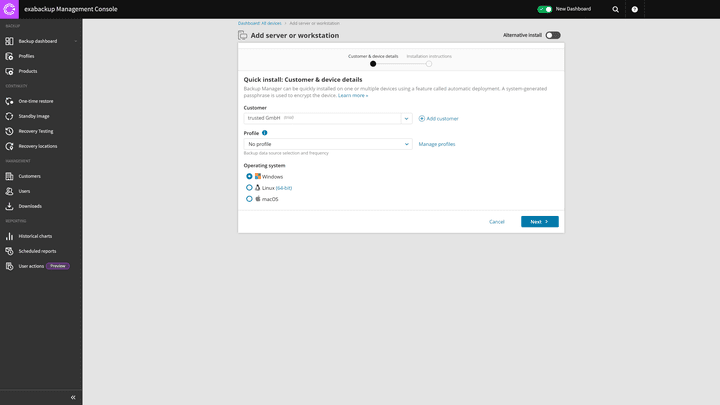Collapse the sidebar with double-chevron icon
720x405 pixels.
click(x=73, y=397)
